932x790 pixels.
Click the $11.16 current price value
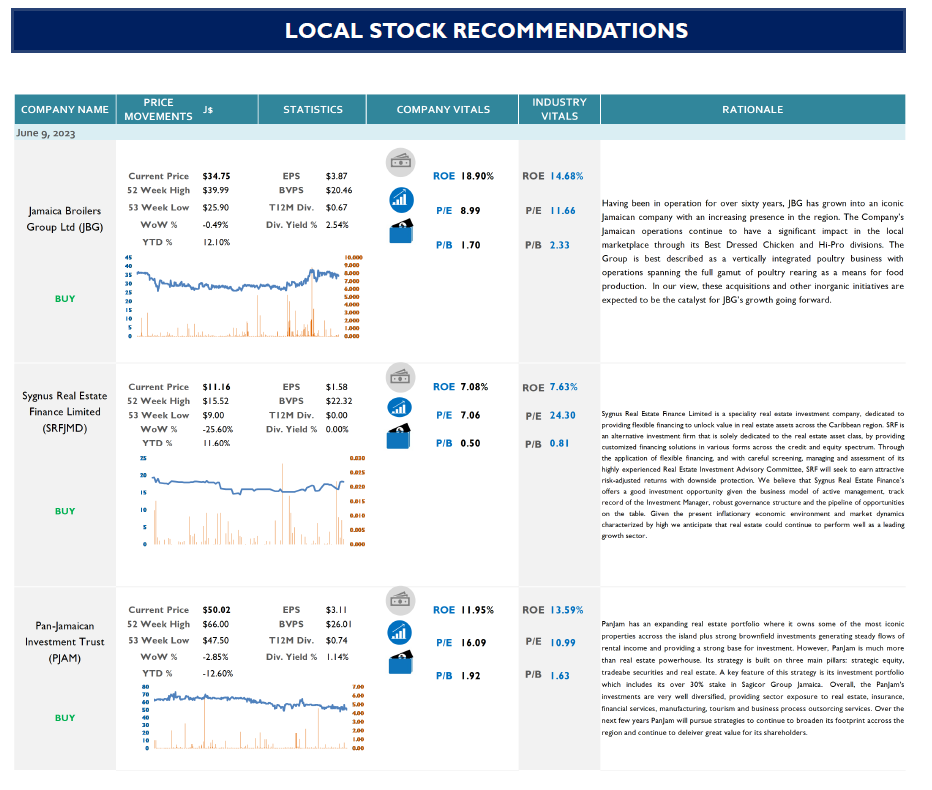pyautogui.click(x=216, y=387)
